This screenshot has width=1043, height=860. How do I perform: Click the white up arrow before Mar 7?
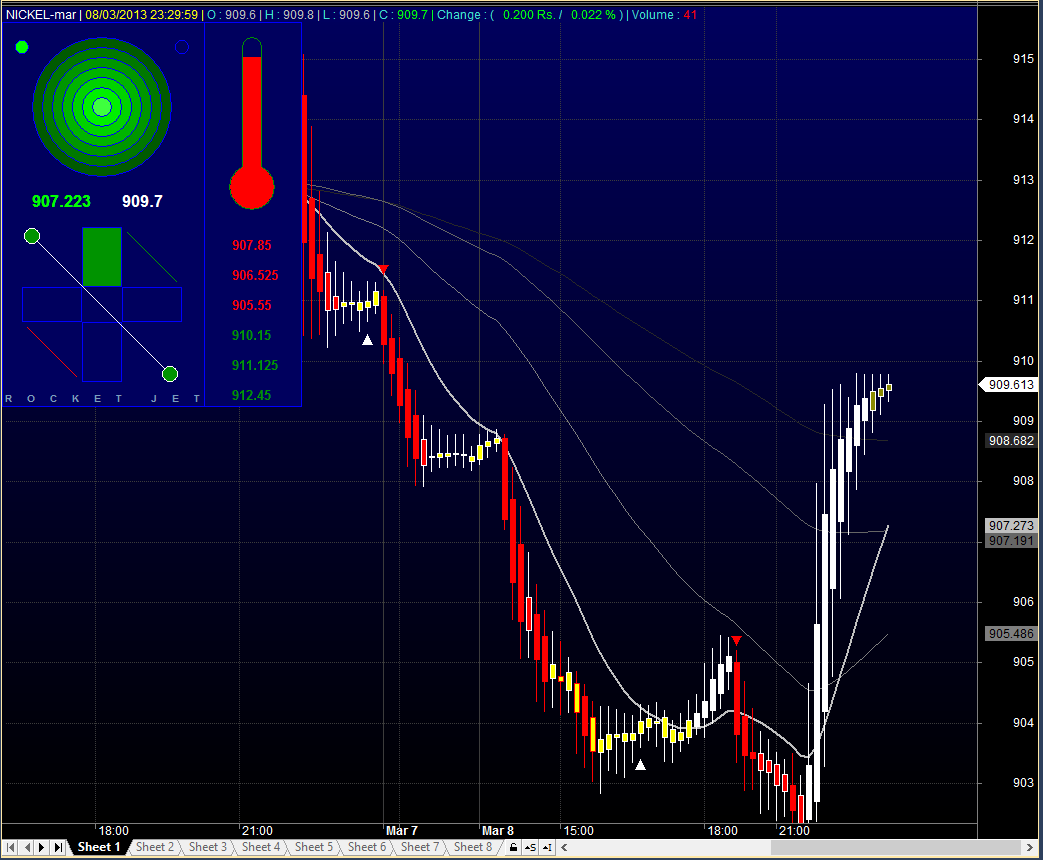(x=367, y=340)
